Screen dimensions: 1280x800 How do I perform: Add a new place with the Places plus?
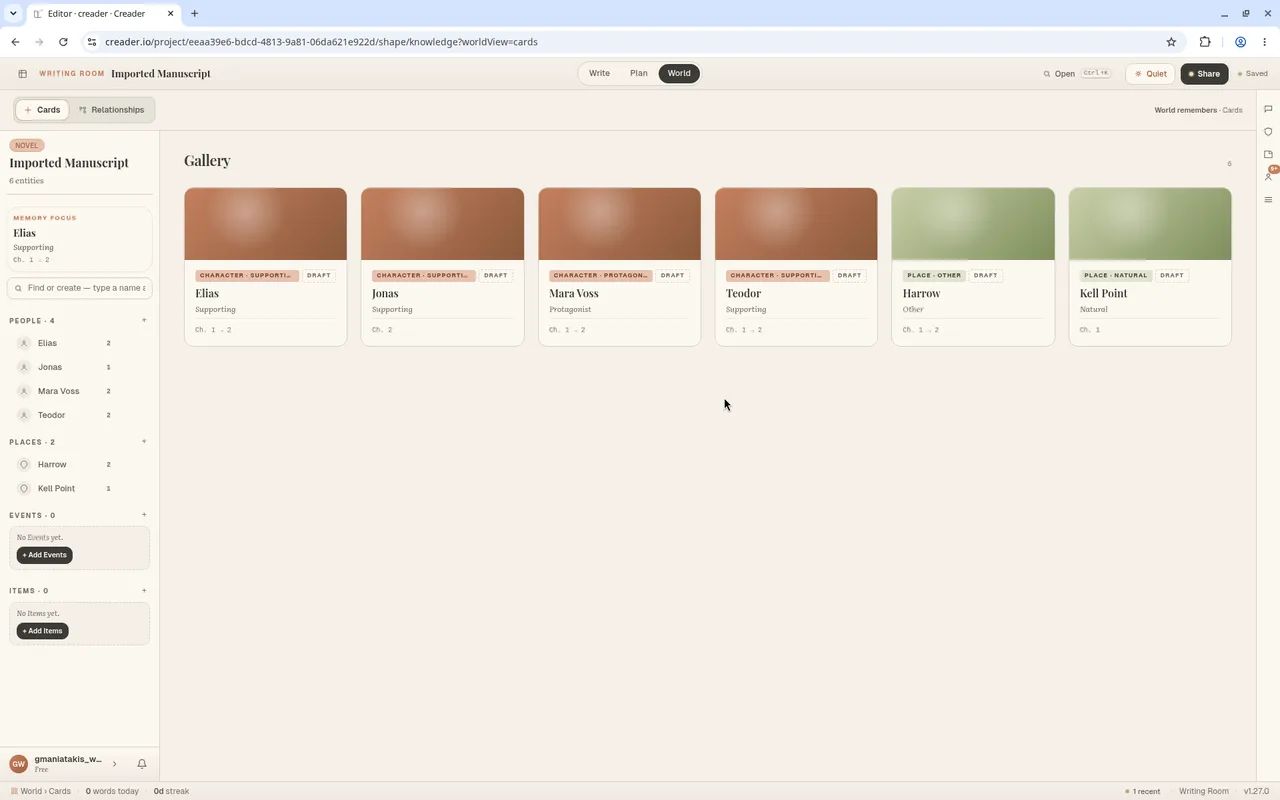[x=144, y=442]
